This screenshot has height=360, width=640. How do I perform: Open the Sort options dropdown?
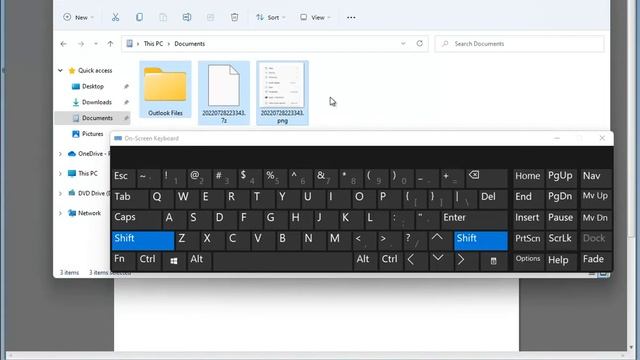(271, 17)
